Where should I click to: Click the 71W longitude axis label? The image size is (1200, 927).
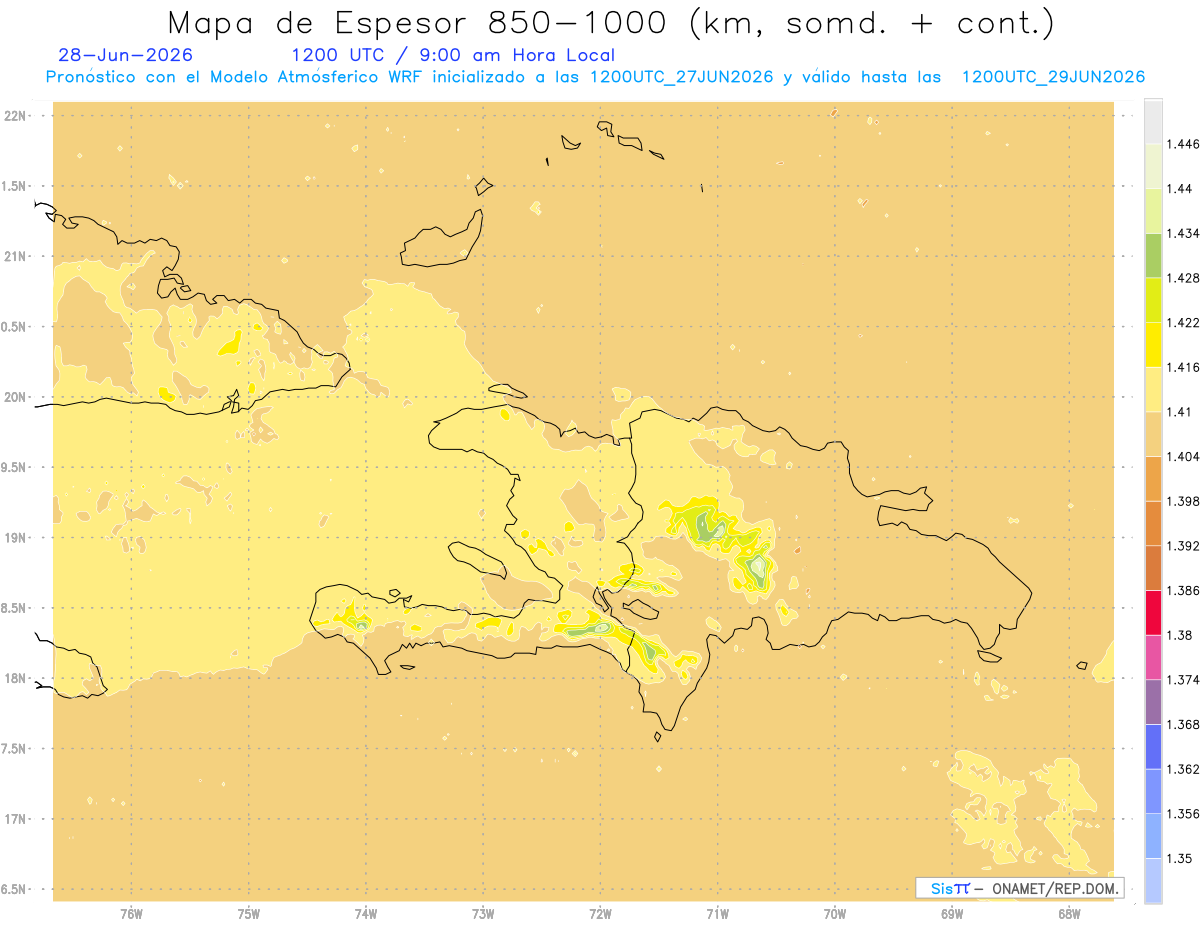(x=717, y=913)
